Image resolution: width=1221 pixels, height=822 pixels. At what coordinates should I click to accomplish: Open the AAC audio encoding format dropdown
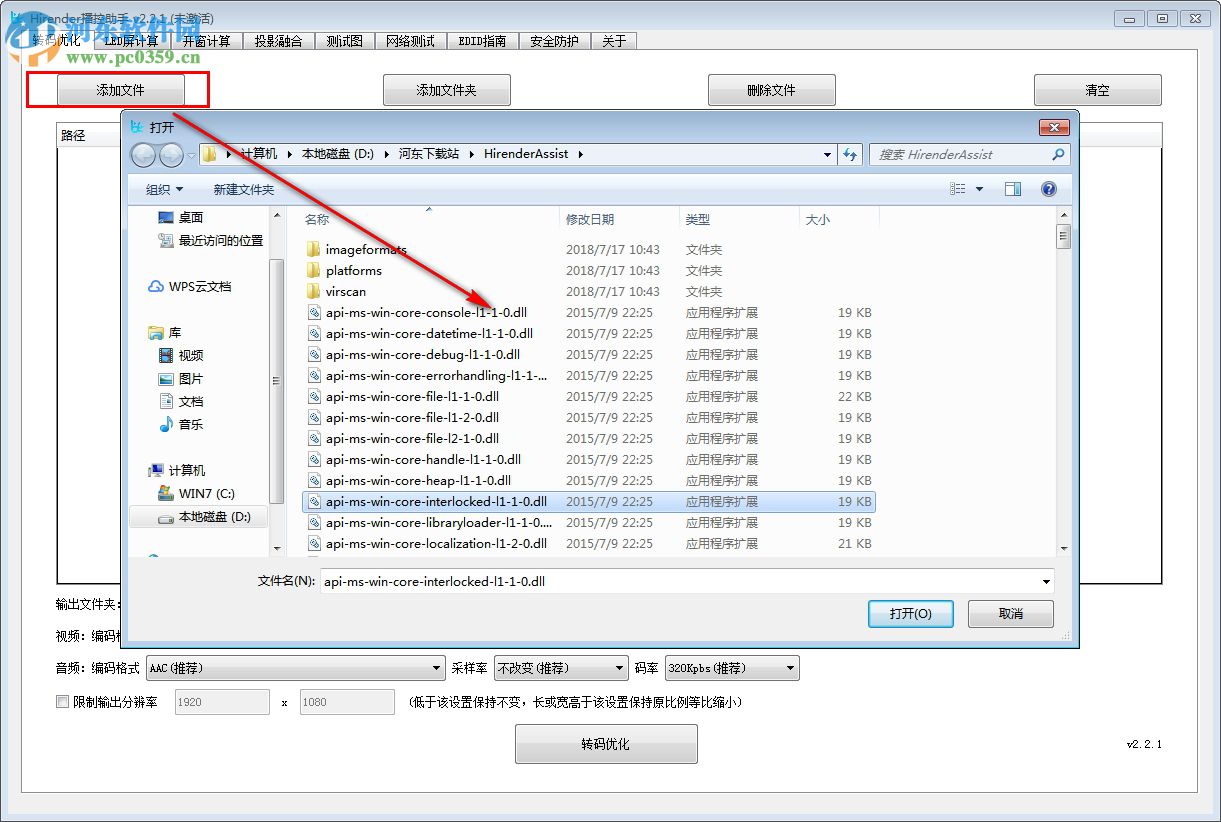(295, 667)
